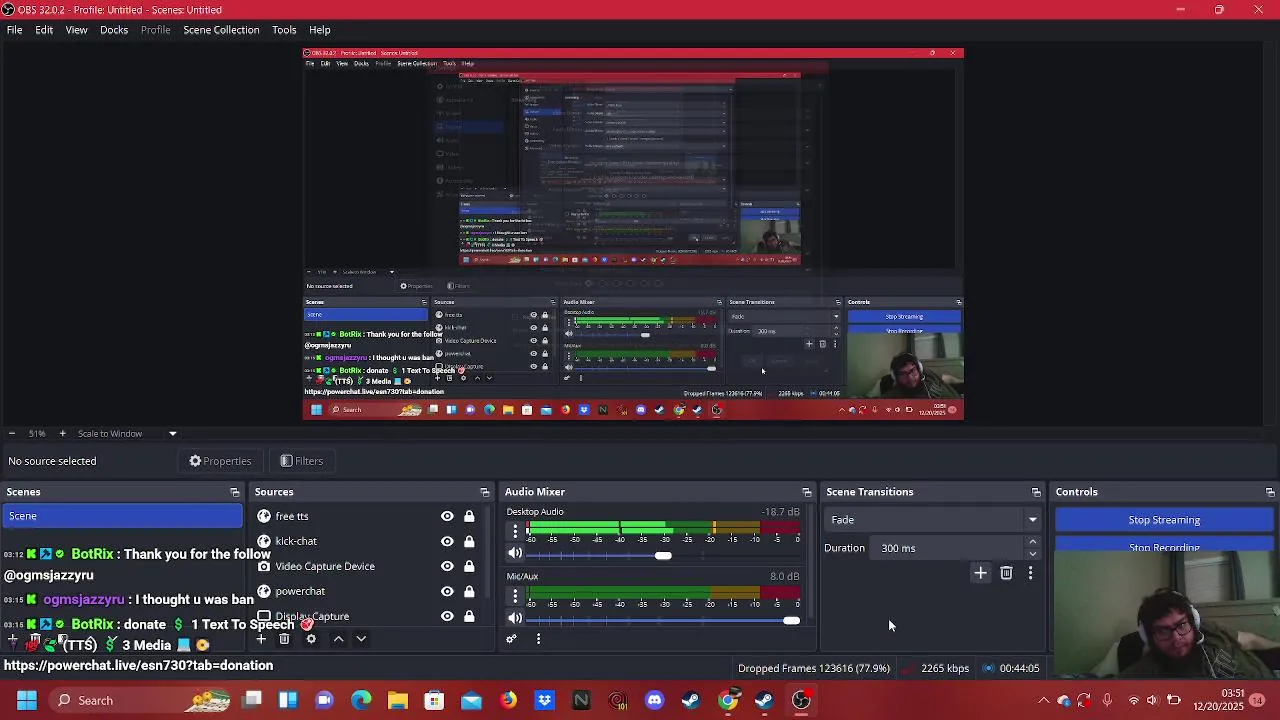Zoom in the preview with the plus icon
The image size is (1280, 720).
[62, 433]
